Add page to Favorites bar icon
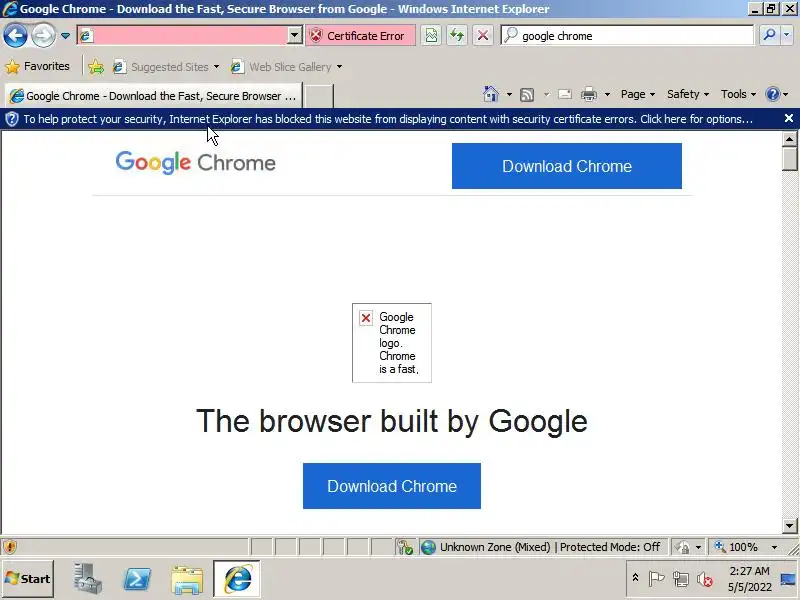 tap(95, 67)
